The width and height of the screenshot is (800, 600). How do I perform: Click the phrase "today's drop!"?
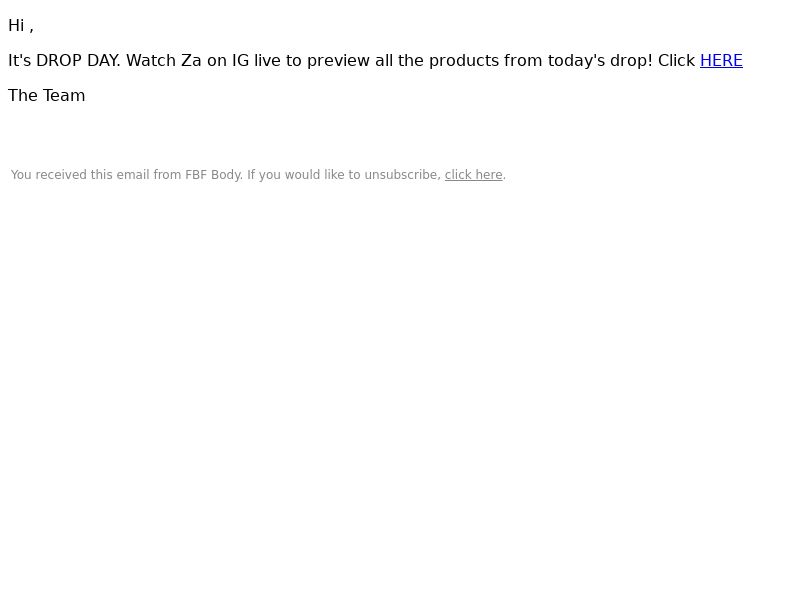coord(600,61)
